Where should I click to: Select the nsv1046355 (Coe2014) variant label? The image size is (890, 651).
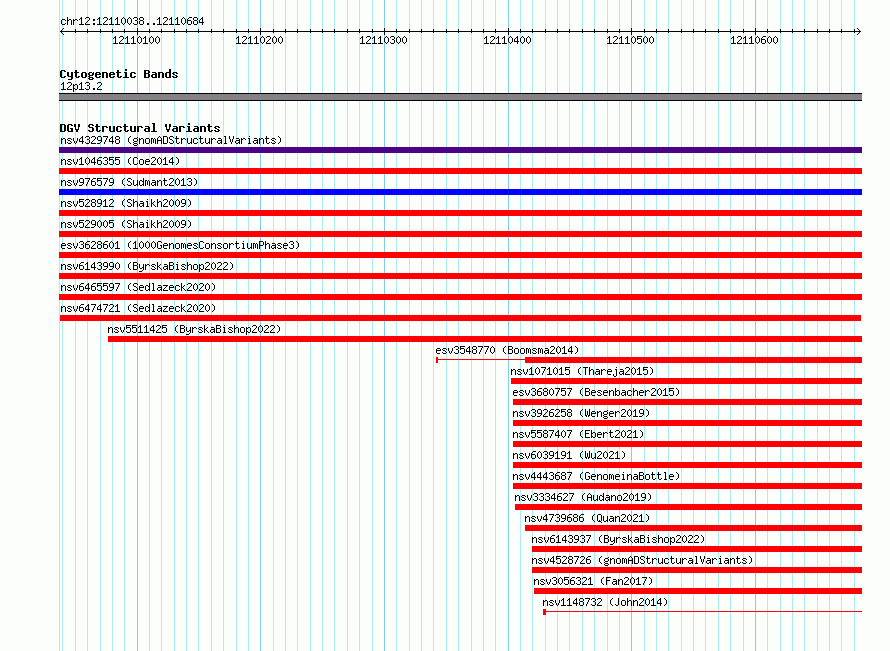(120, 161)
